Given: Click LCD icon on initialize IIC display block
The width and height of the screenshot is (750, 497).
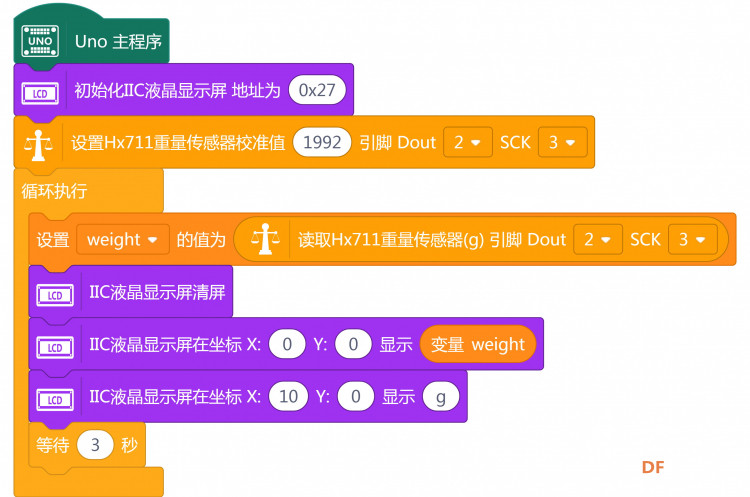Looking at the screenshot, I should point(40,93).
